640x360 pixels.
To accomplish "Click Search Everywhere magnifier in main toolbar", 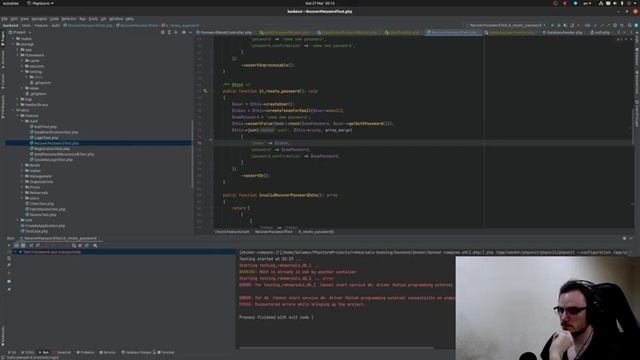I will [x=629, y=25].
